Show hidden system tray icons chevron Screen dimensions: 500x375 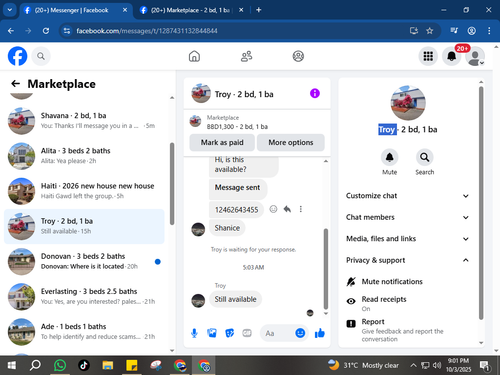[x=413, y=365]
